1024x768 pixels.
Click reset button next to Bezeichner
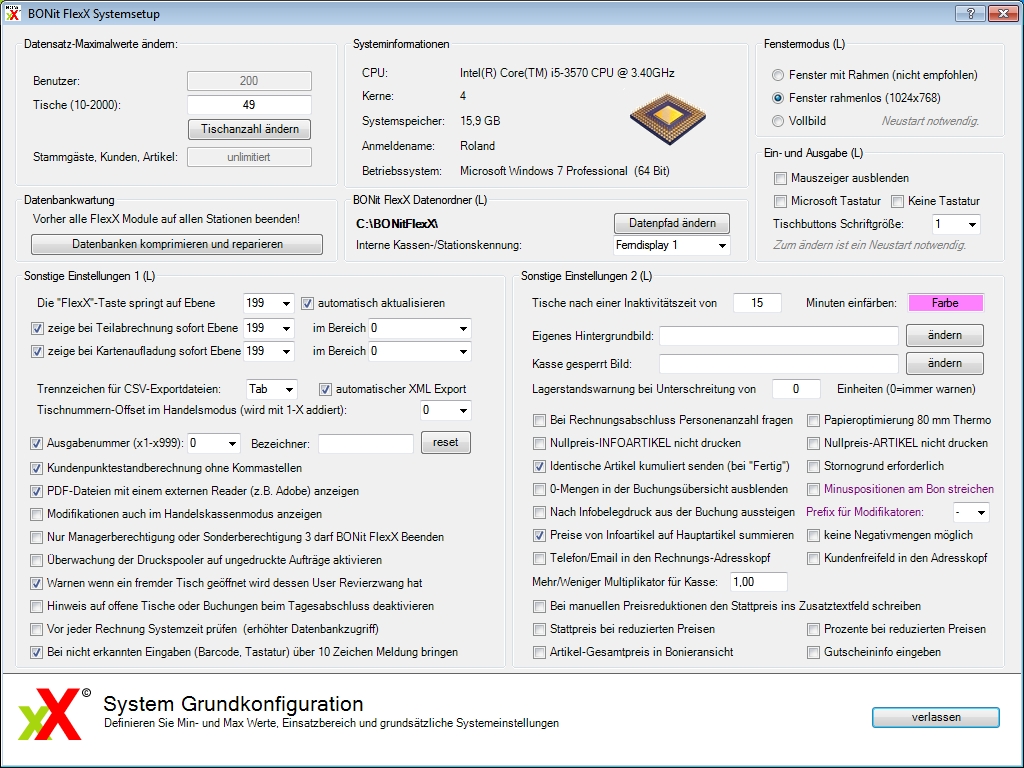445,443
